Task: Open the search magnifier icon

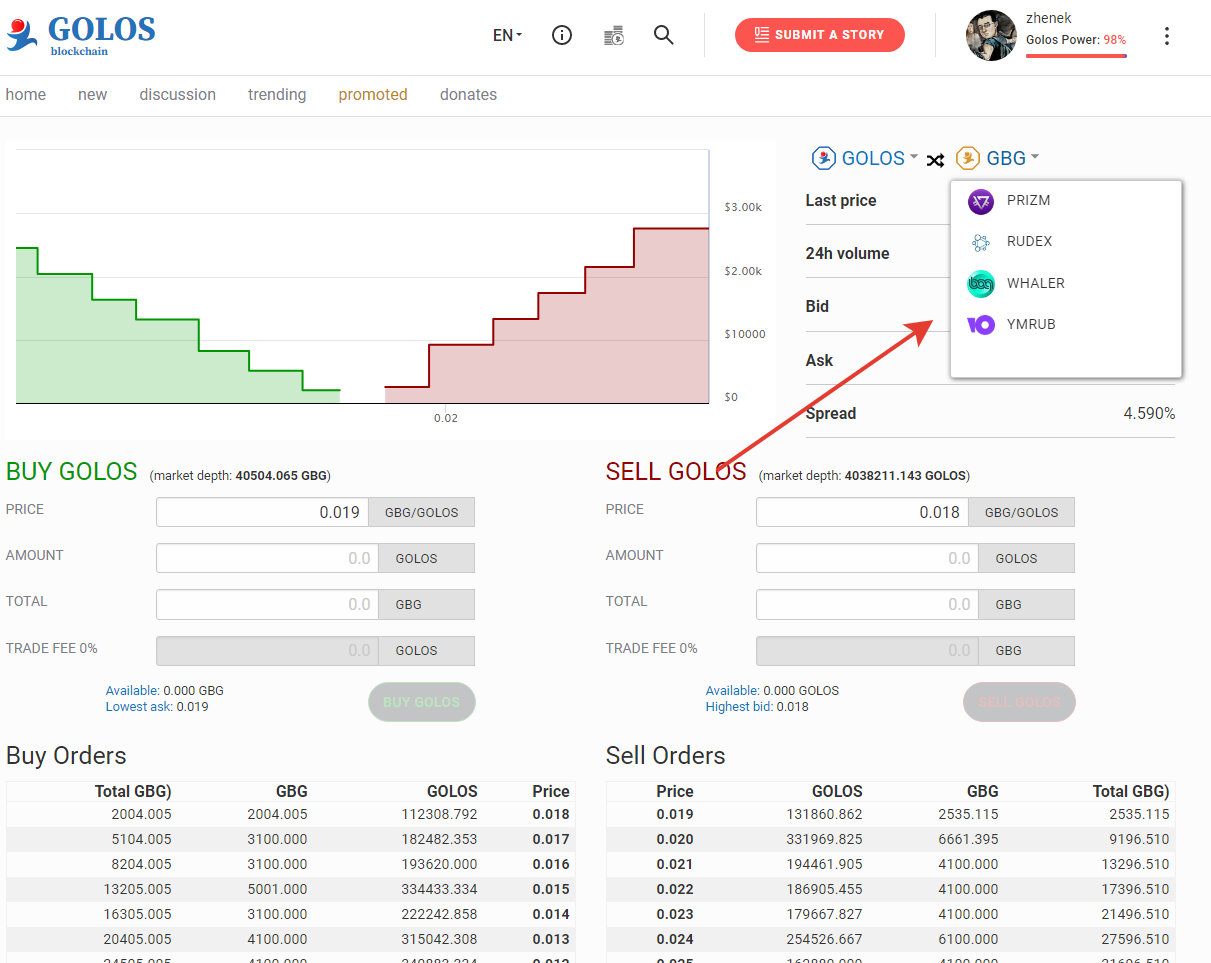Action: pos(664,35)
